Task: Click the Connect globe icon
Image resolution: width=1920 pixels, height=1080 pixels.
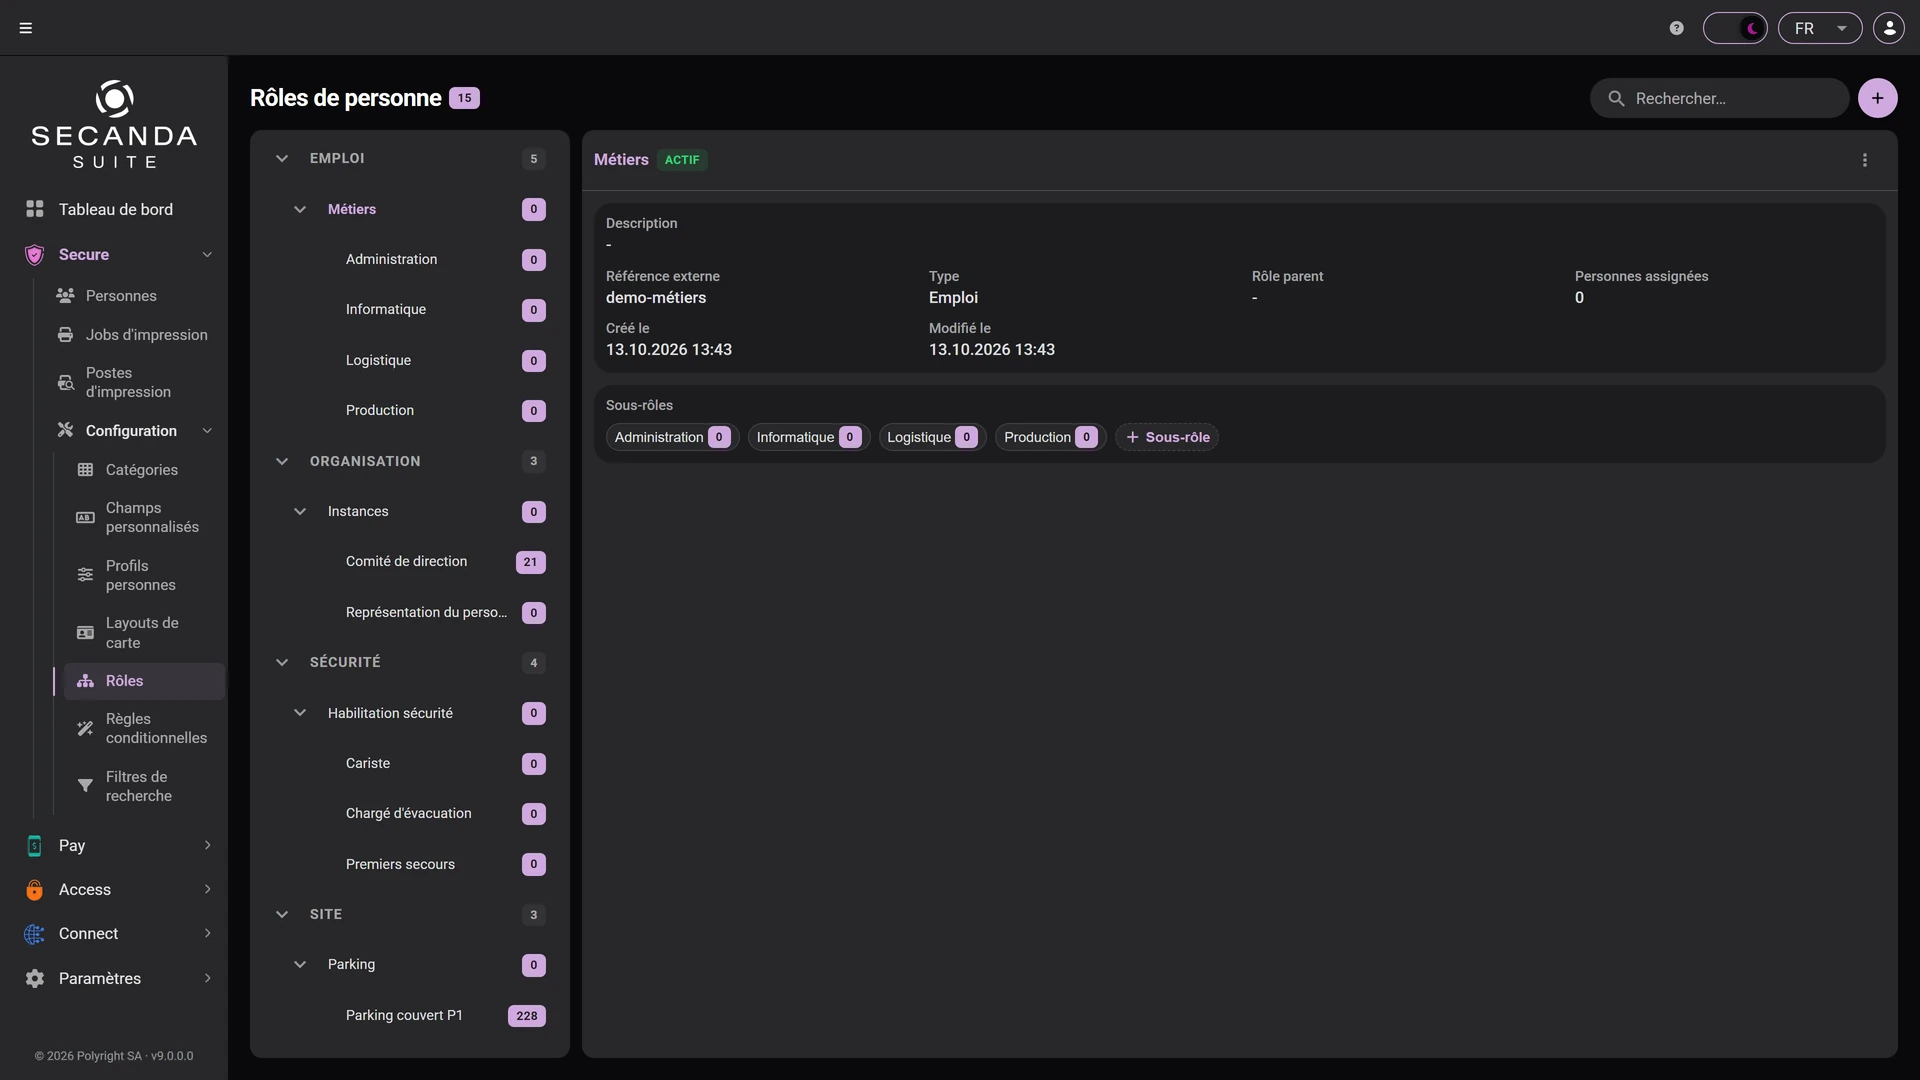Action: [34, 934]
